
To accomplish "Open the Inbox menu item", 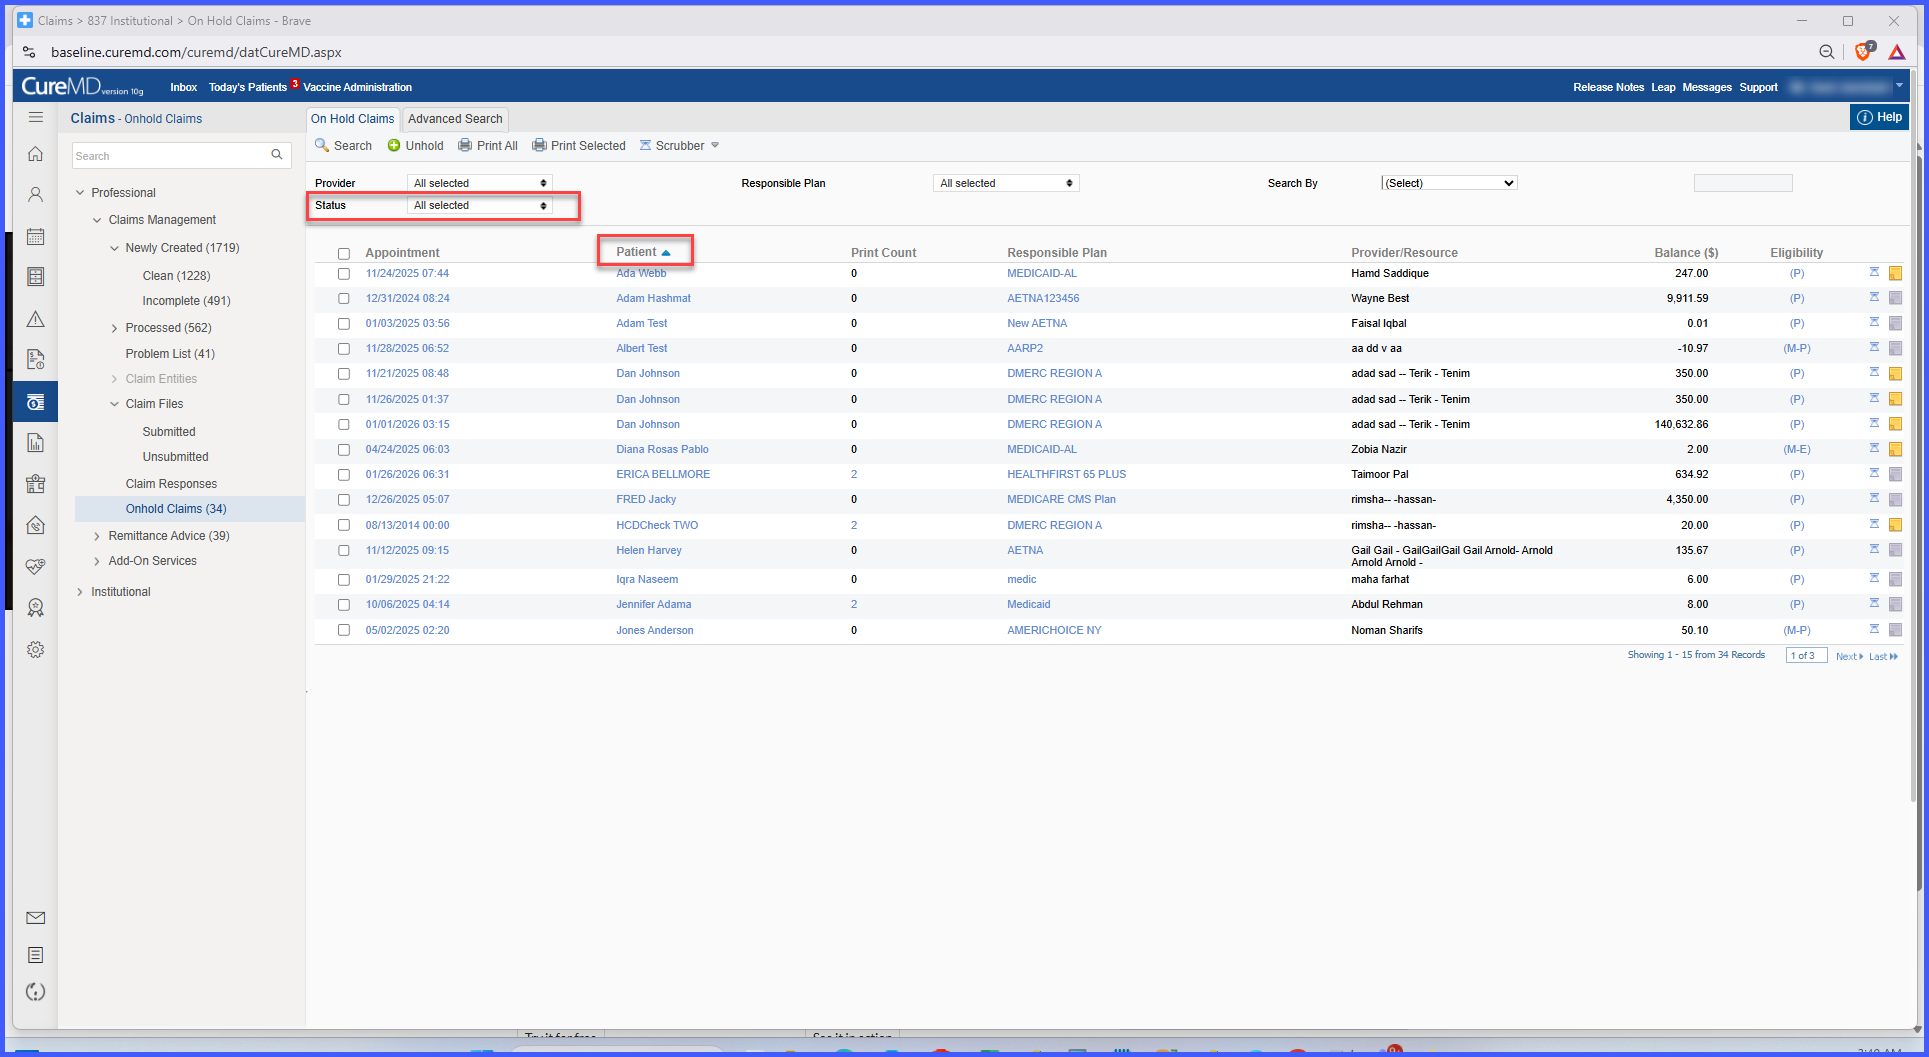I will [184, 87].
